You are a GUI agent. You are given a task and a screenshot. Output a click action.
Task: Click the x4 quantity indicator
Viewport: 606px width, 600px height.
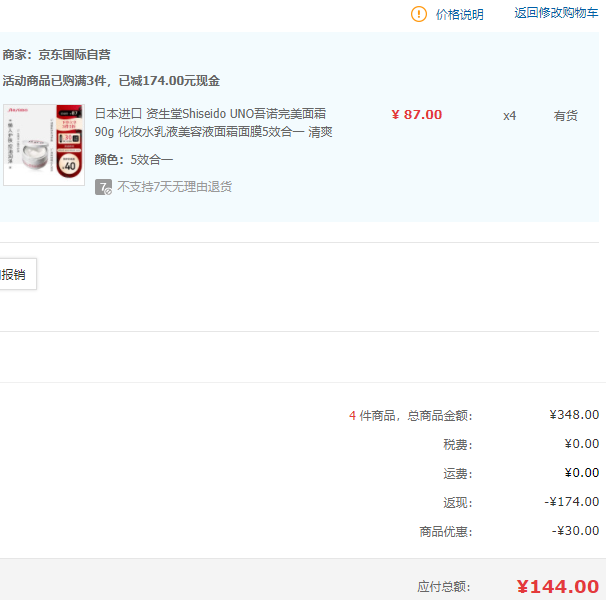click(509, 116)
